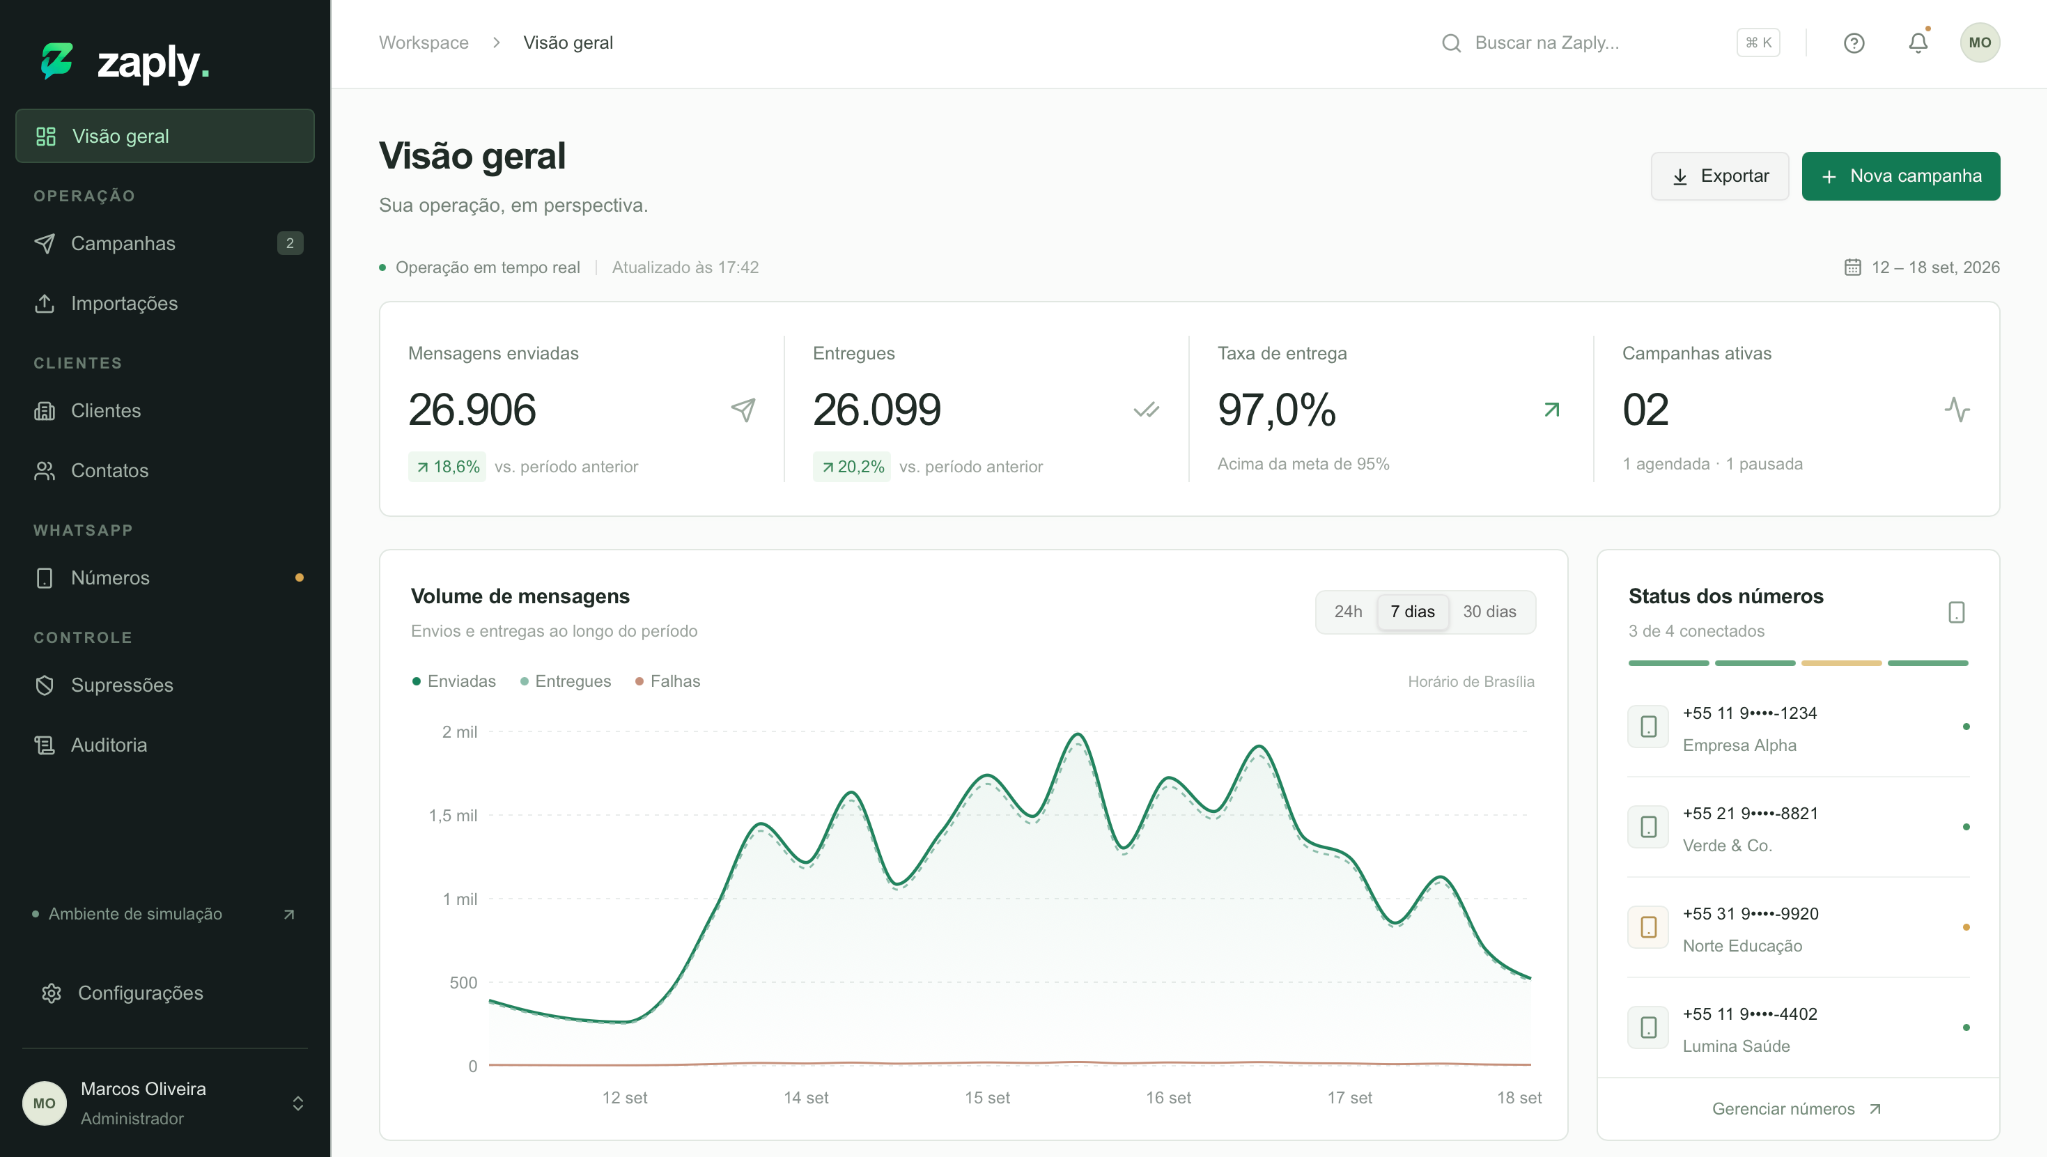Open notifications bell icon

[1918, 43]
